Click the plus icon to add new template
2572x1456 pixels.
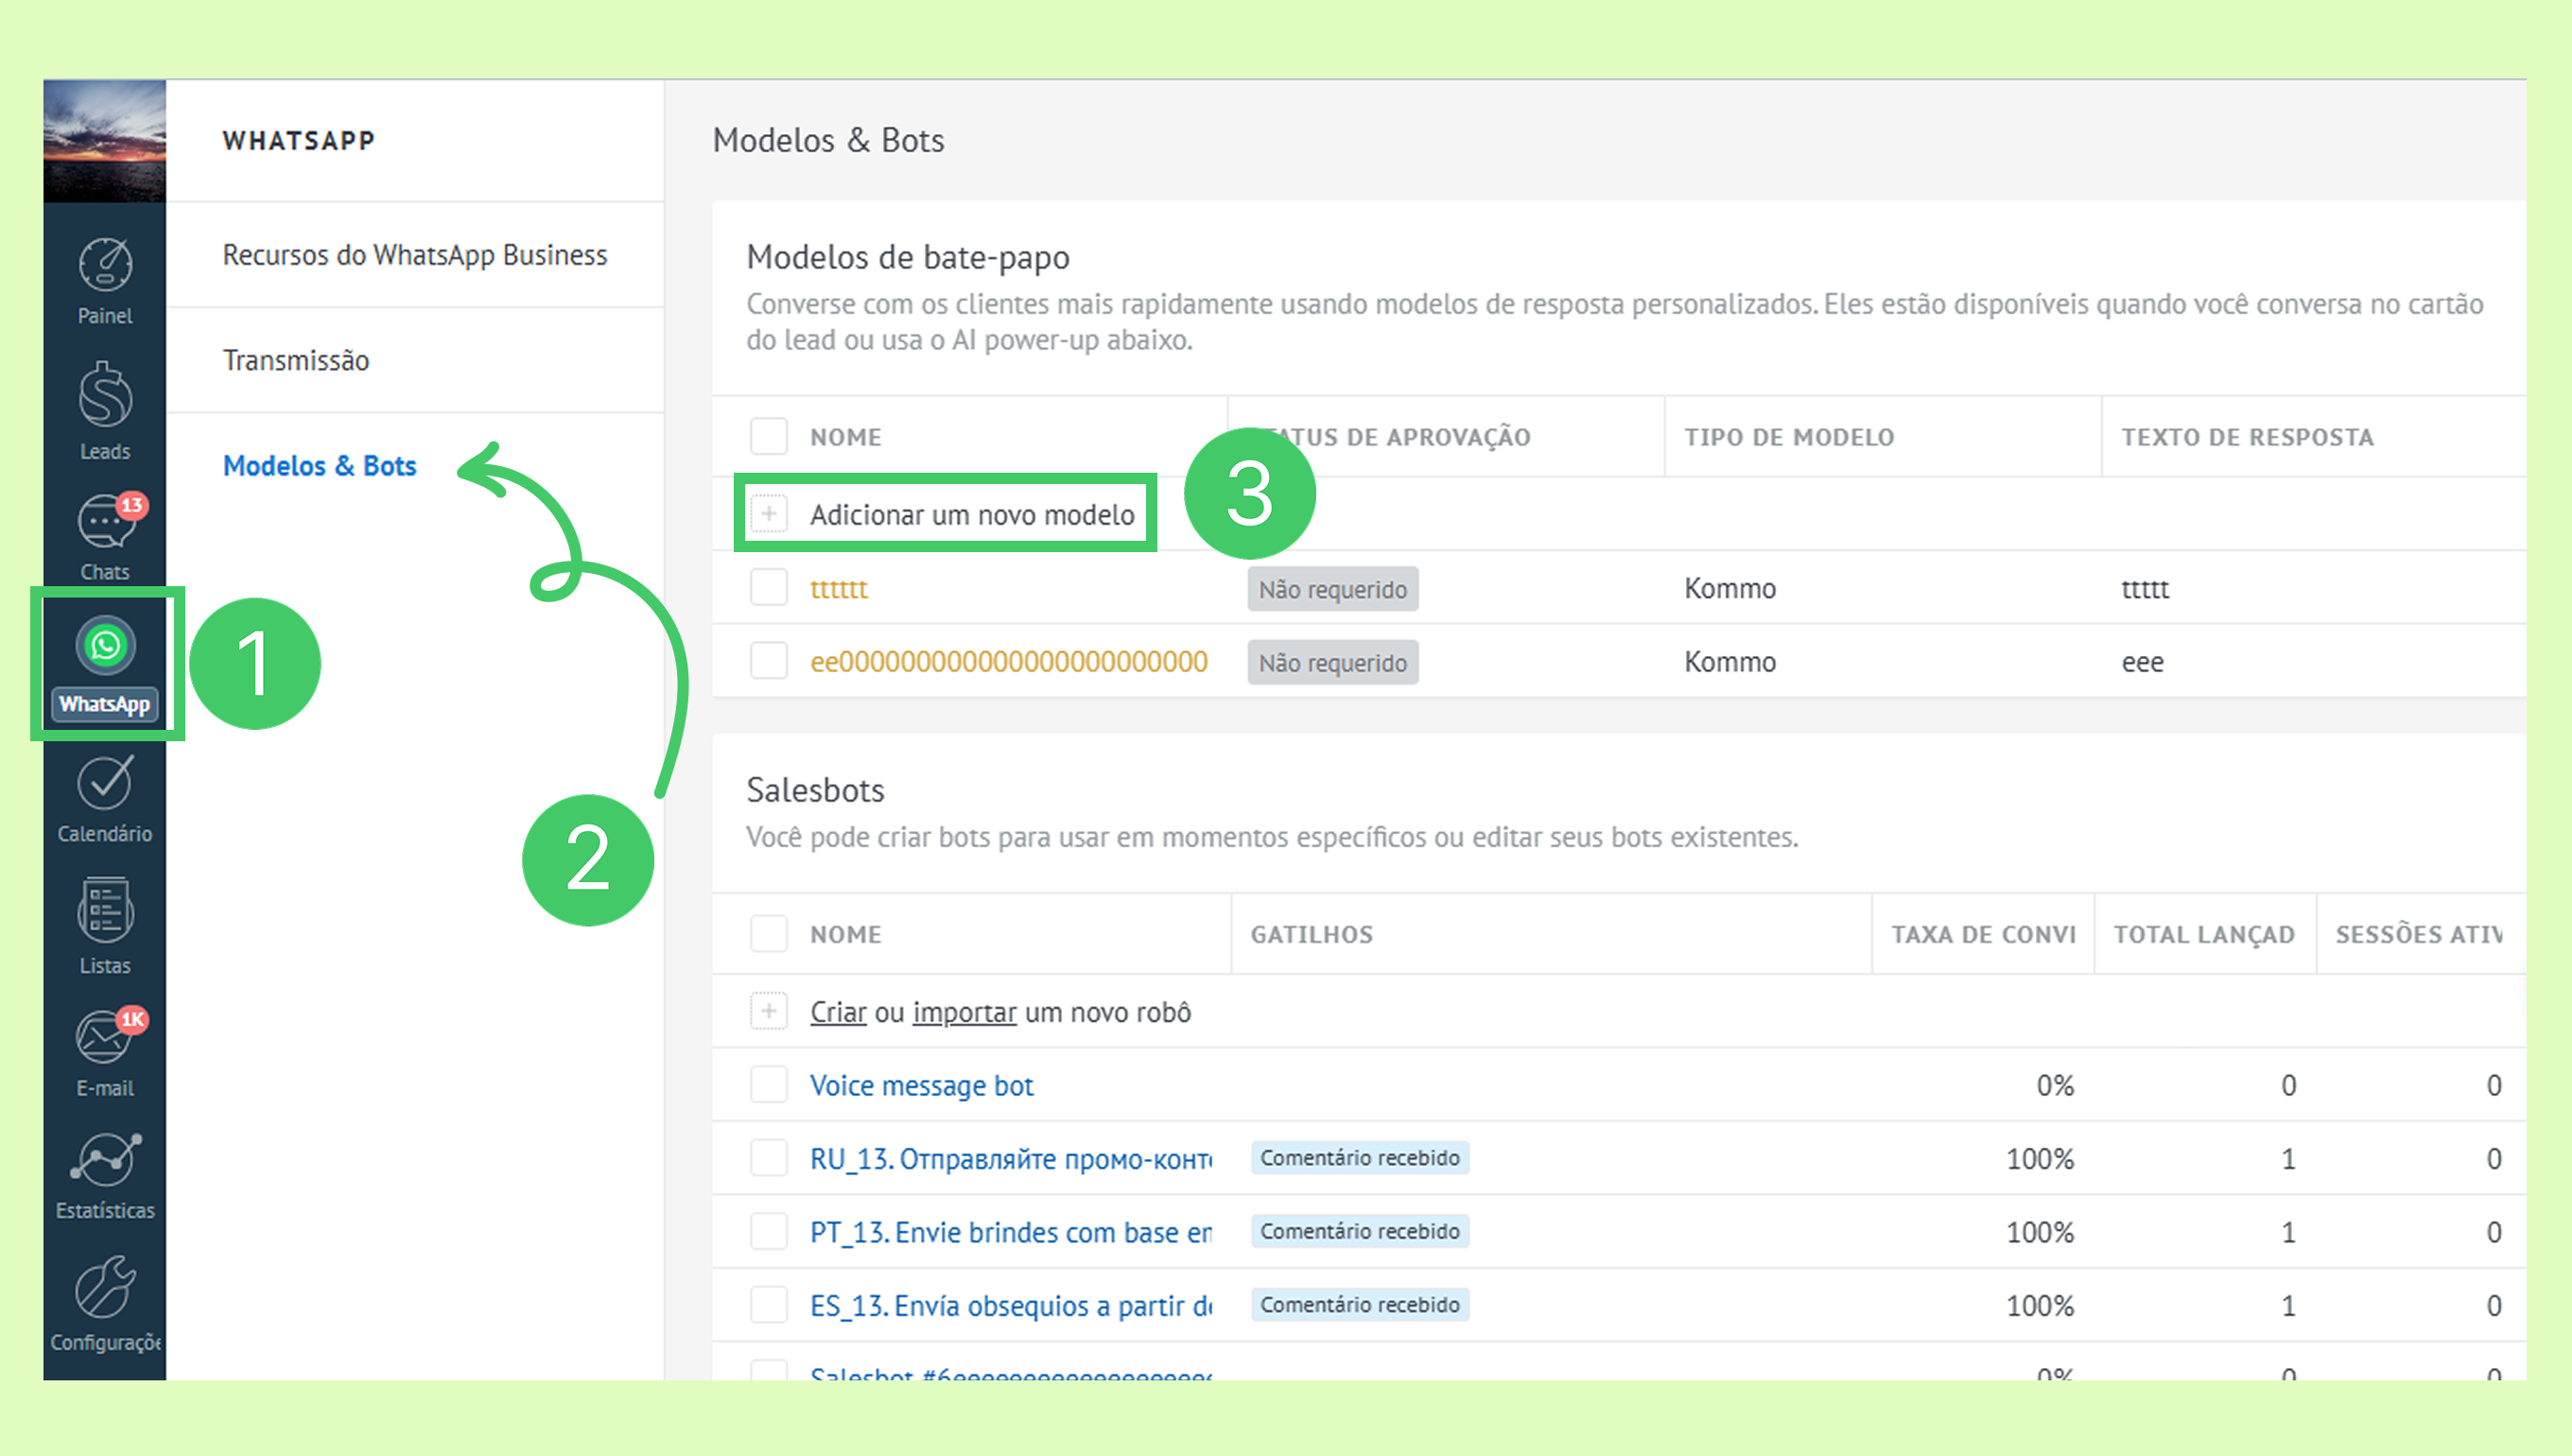(x=768, y=514)
